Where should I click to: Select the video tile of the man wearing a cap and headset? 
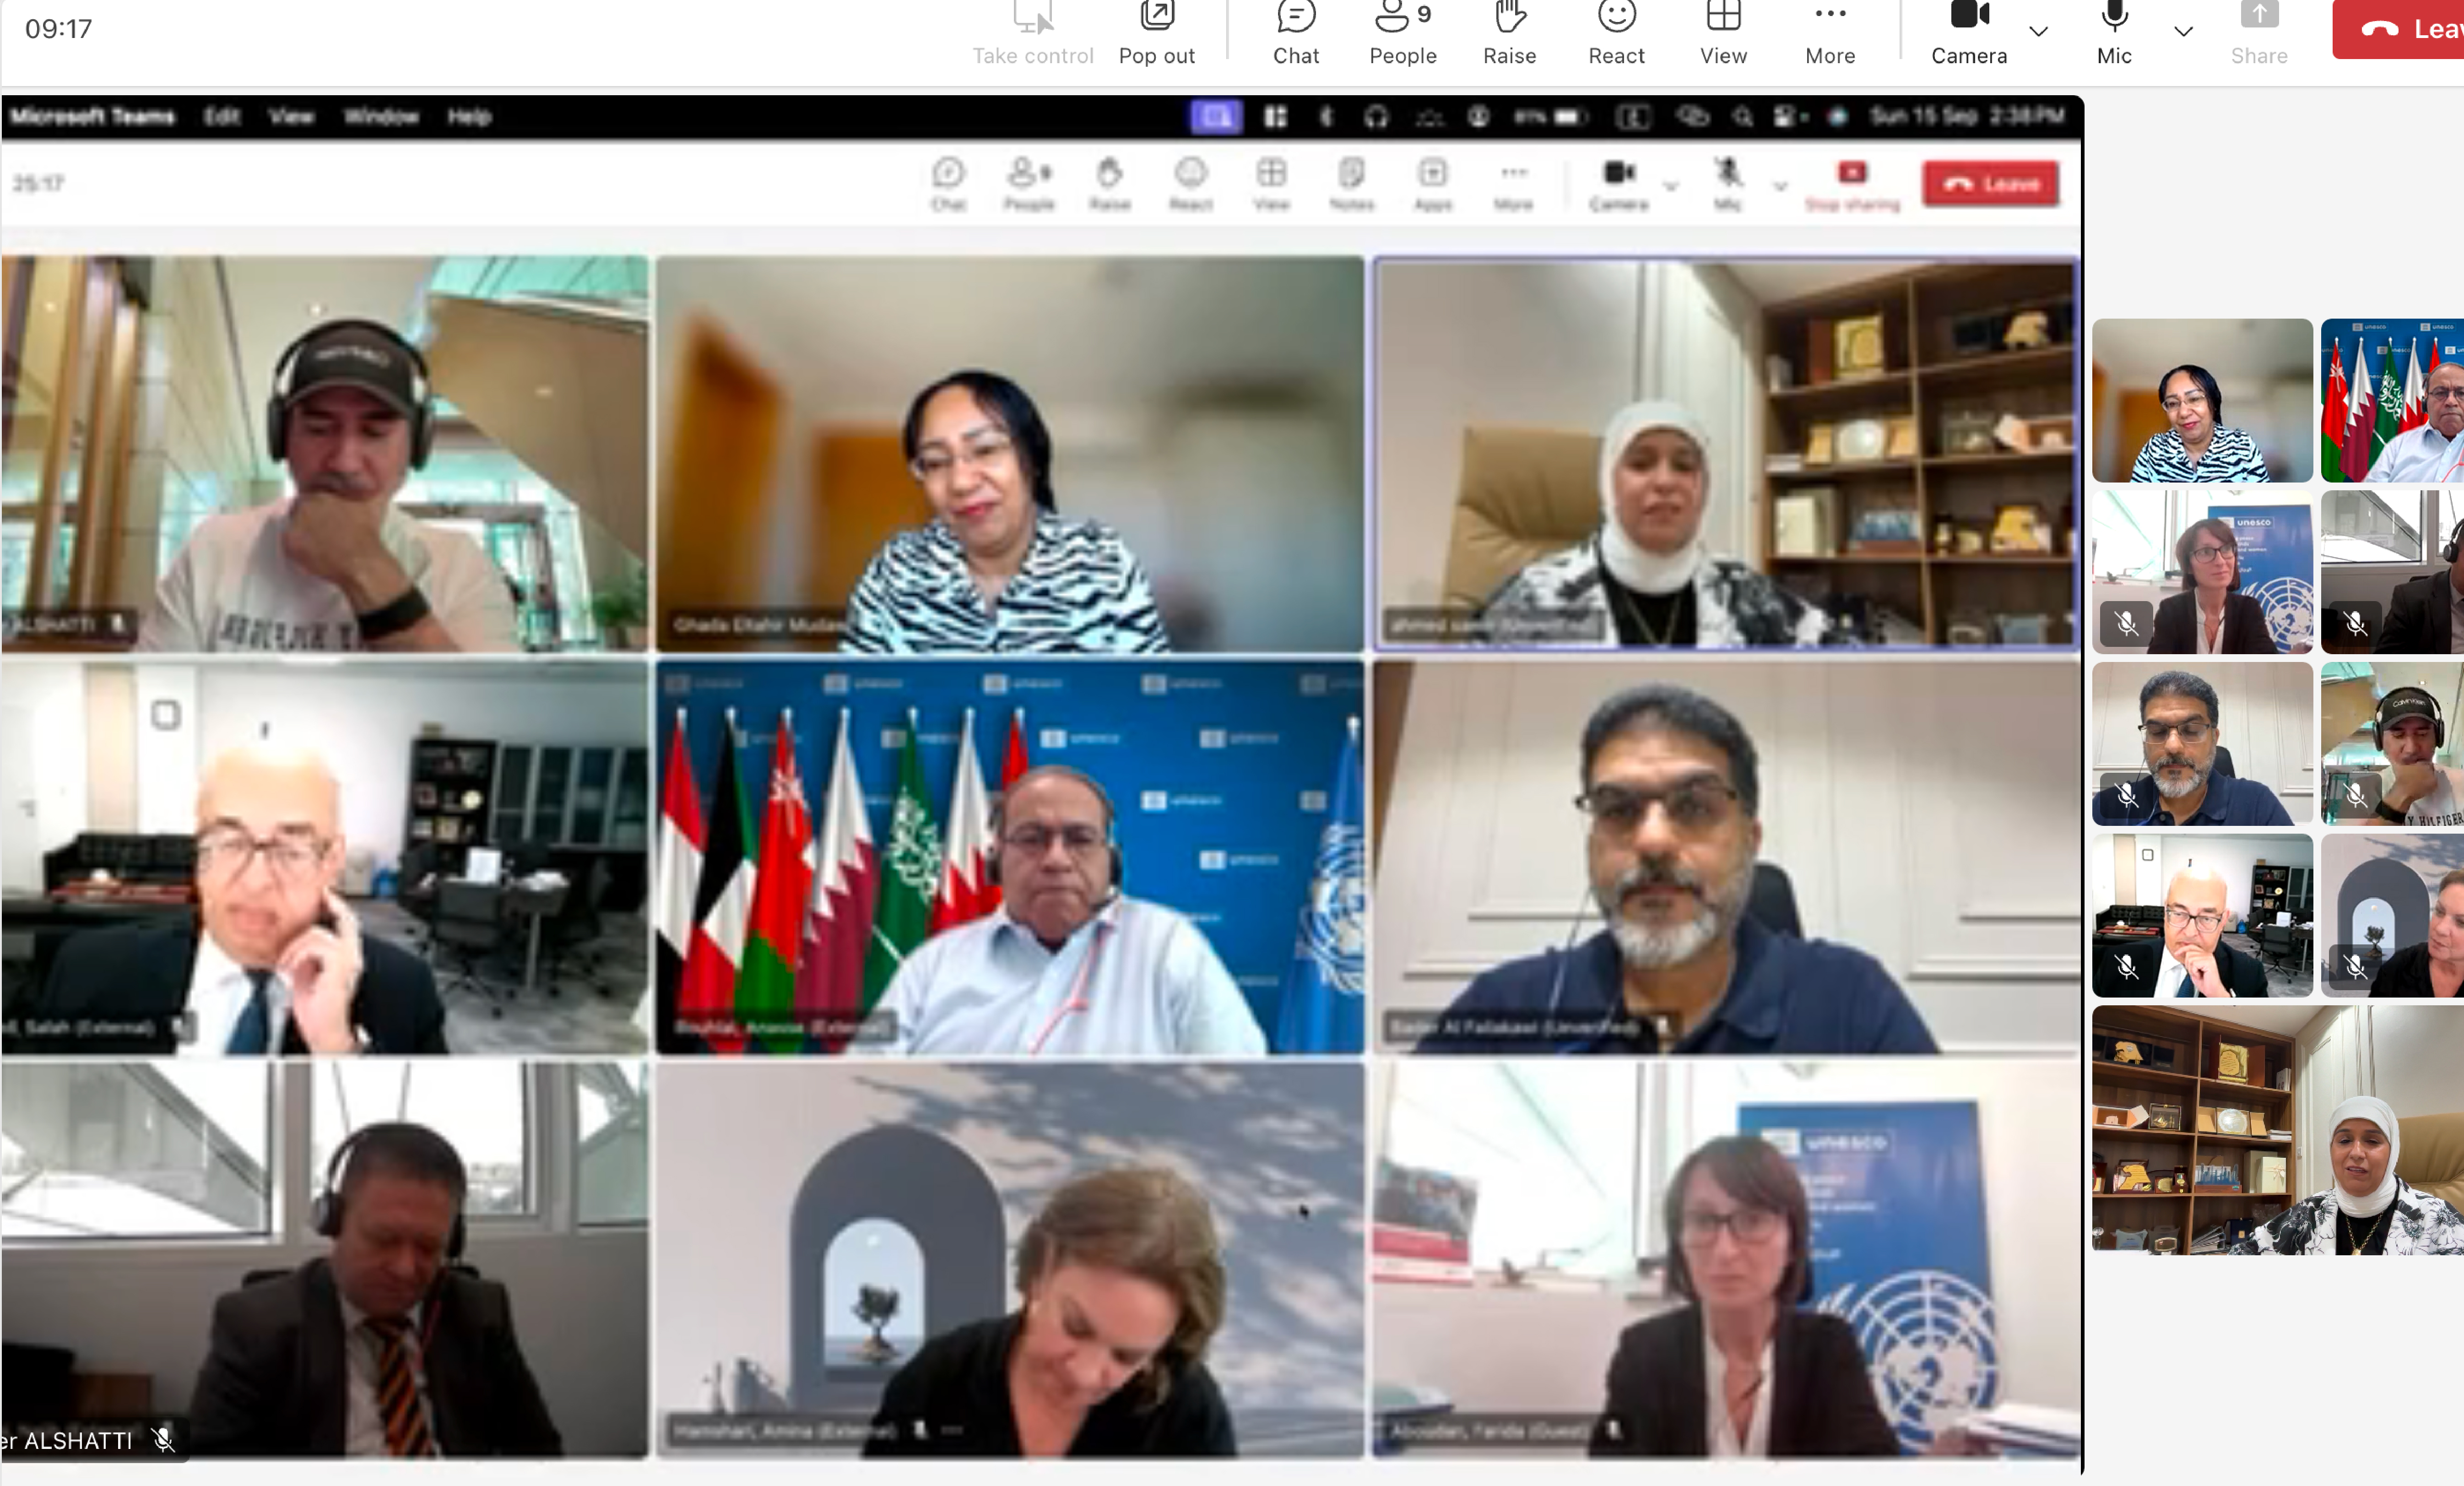324,454
